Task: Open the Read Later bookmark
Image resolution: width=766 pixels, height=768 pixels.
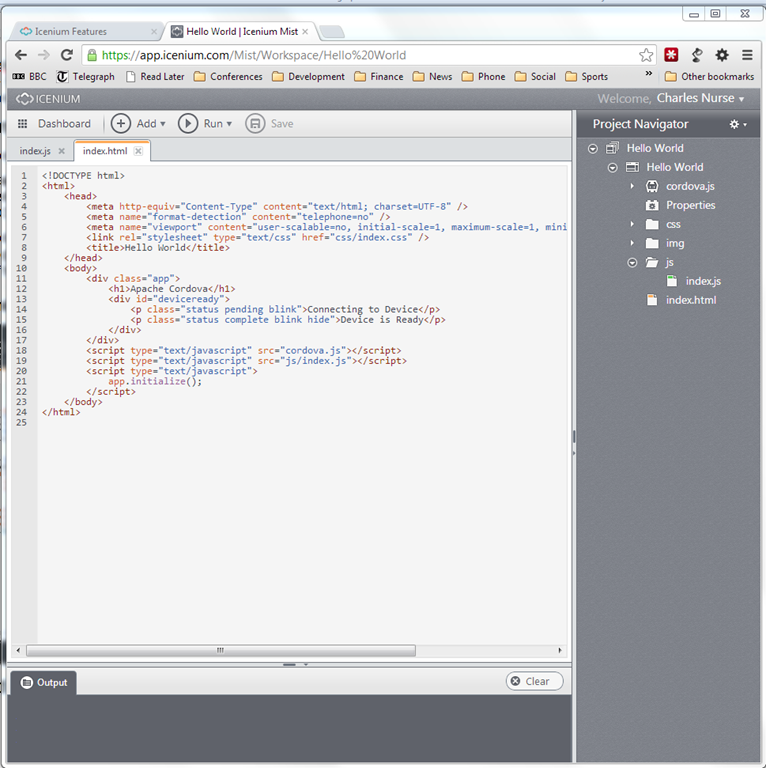Action: 155,76
